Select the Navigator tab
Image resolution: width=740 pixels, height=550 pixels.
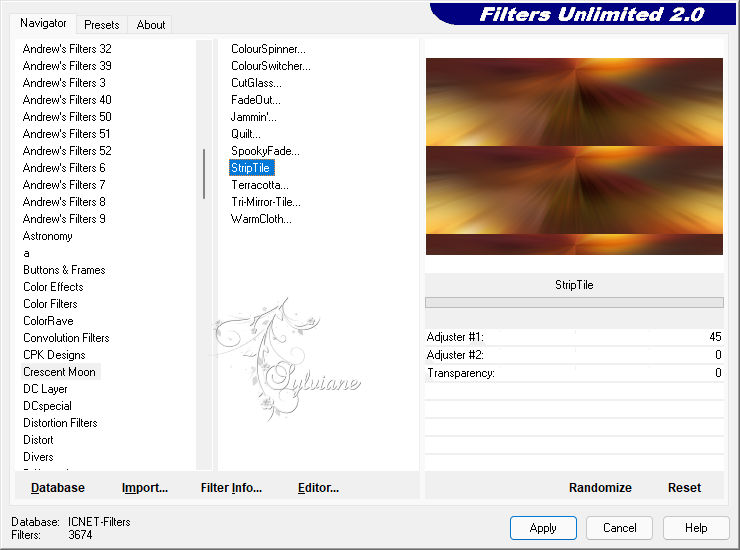(43, 23)
